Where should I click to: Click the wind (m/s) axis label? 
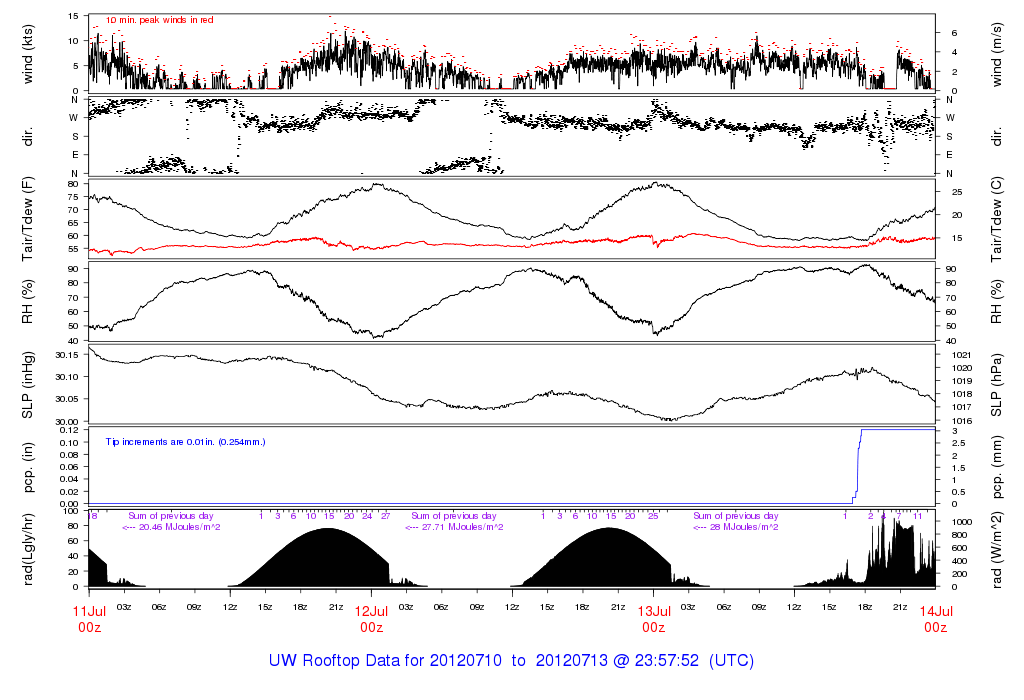997,52
